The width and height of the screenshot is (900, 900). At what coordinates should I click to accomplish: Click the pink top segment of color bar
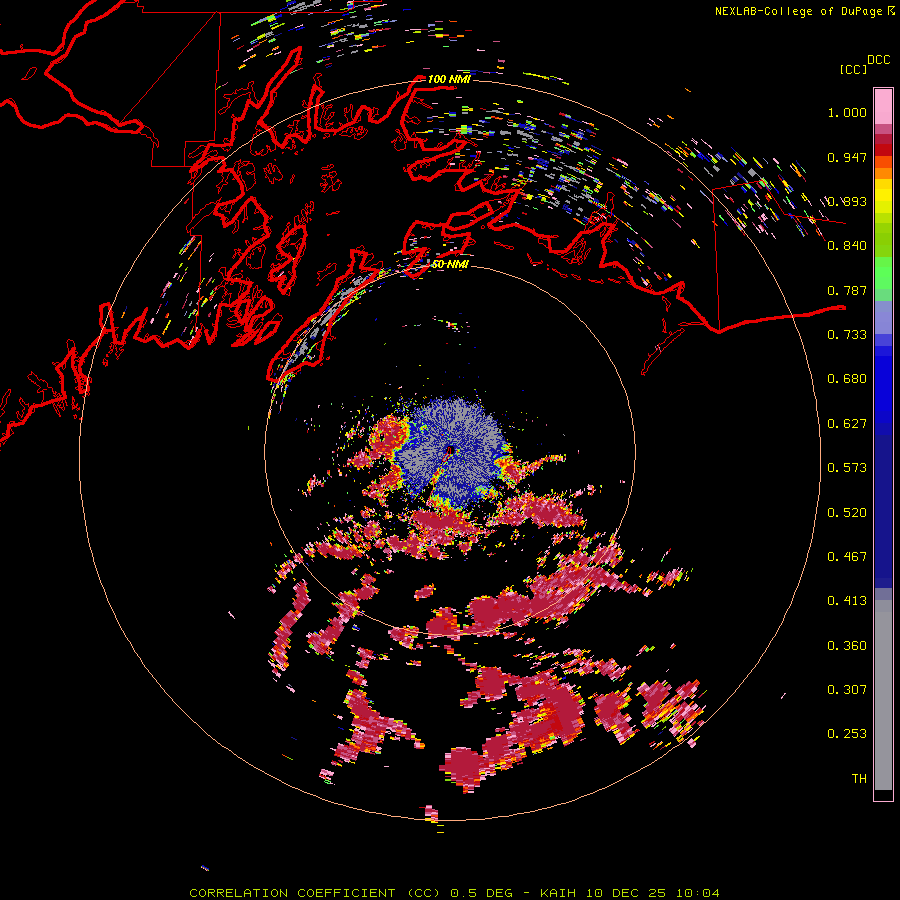tap(883, 107)
